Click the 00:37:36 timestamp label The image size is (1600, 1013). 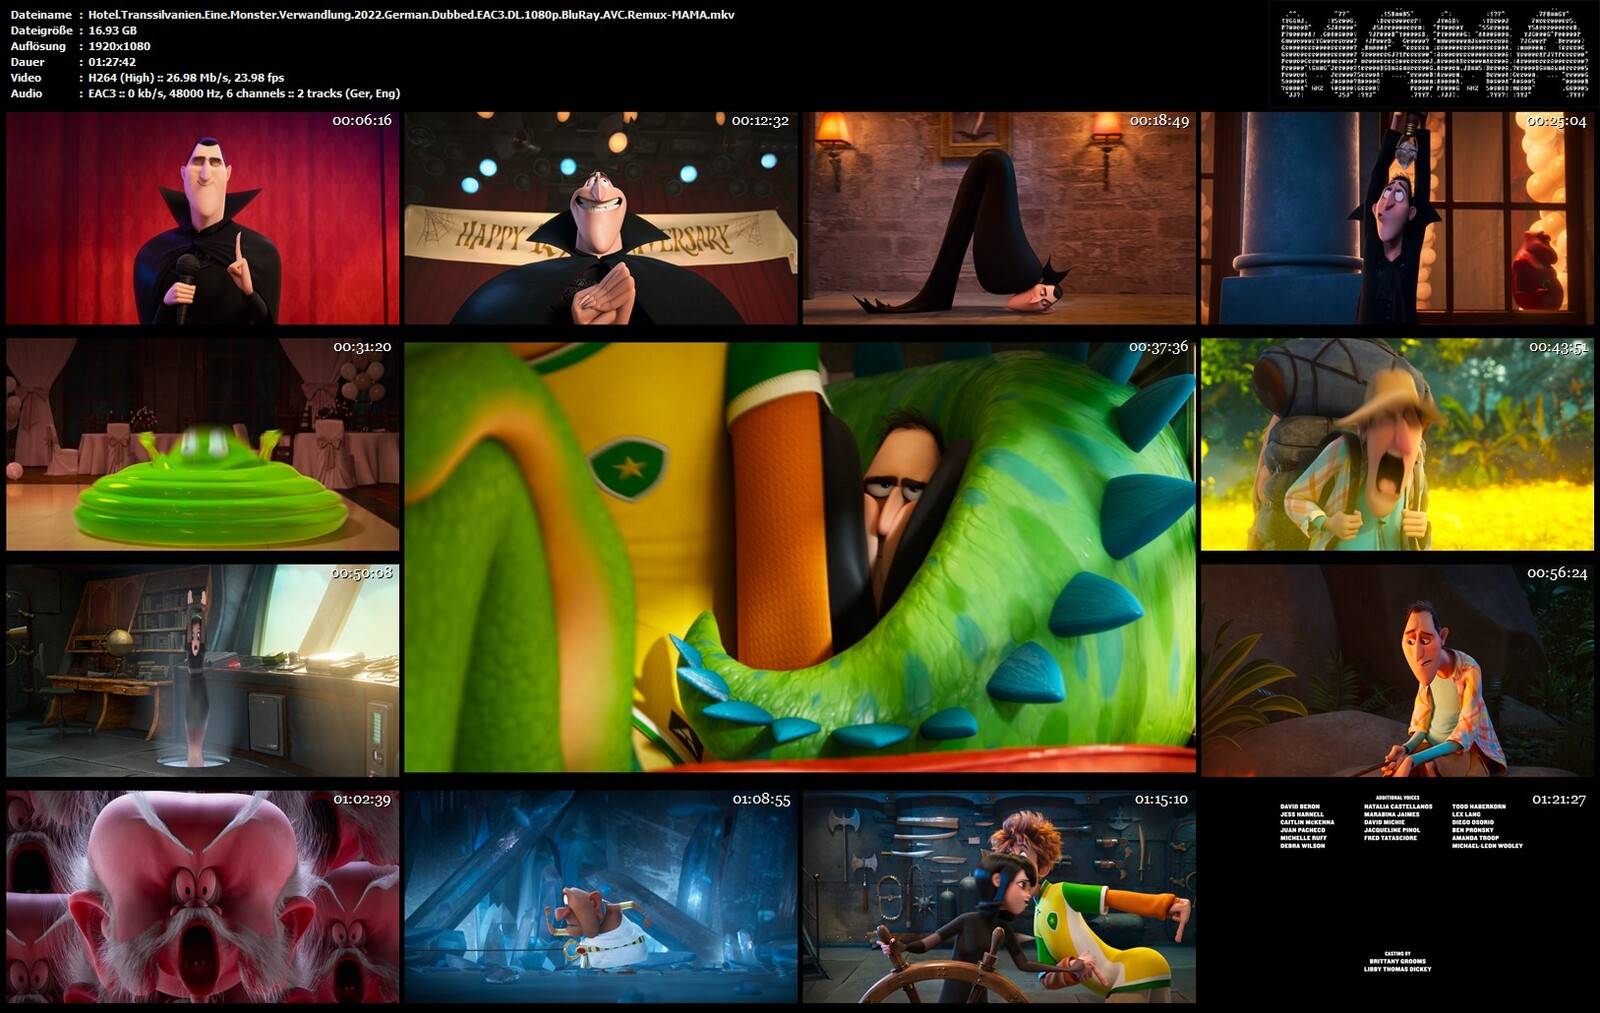(x=1158, y=347)
